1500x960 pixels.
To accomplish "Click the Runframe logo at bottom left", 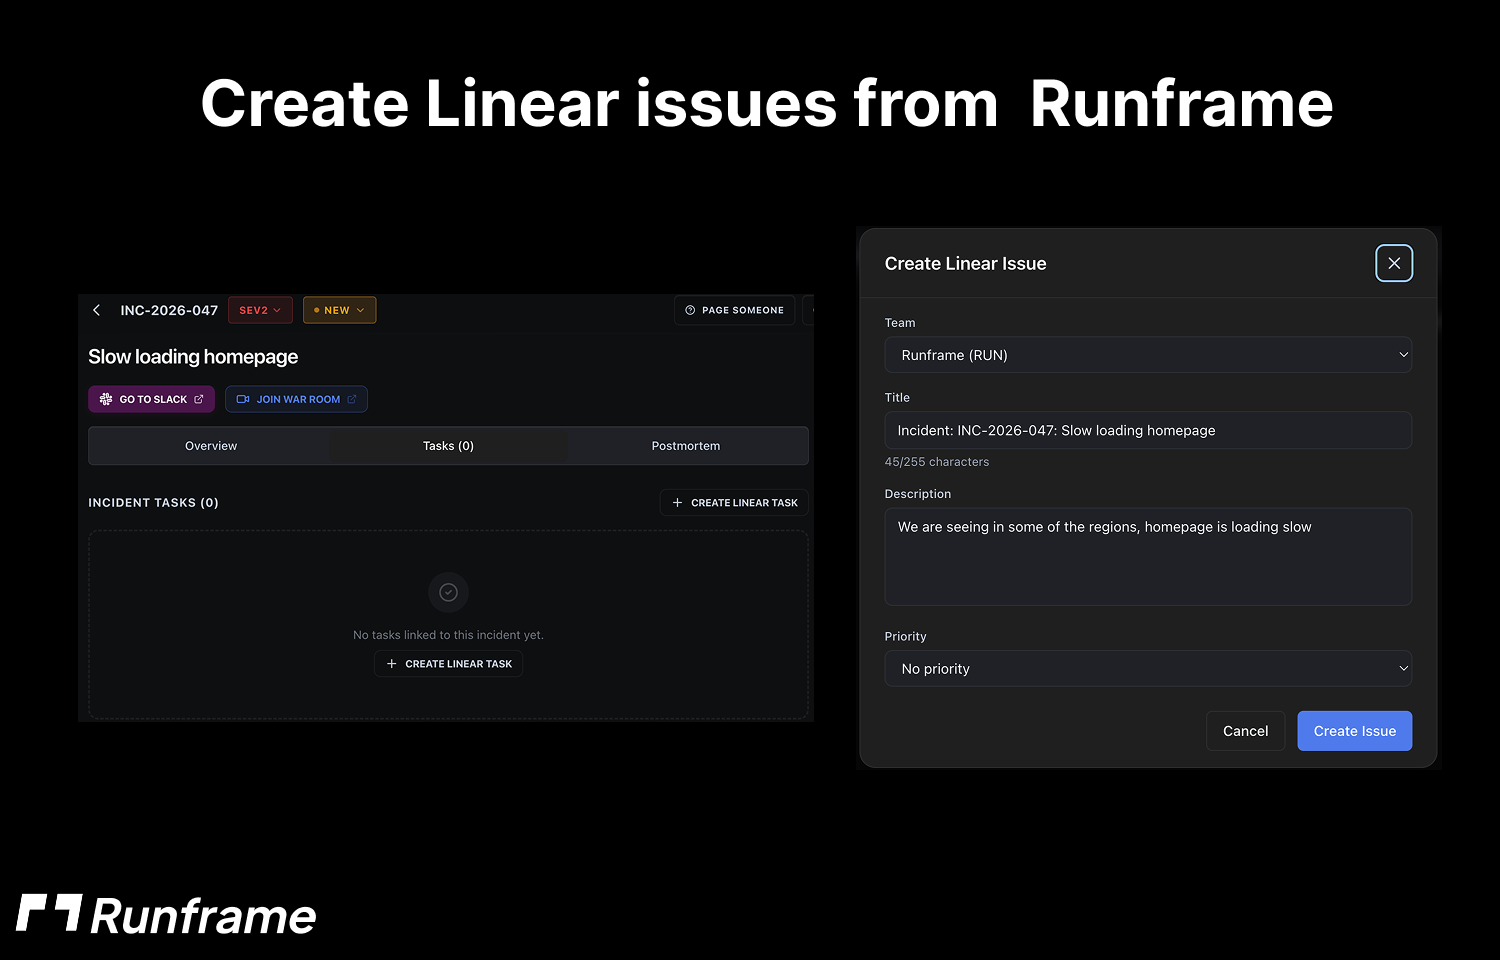I will tap(166, 916).
